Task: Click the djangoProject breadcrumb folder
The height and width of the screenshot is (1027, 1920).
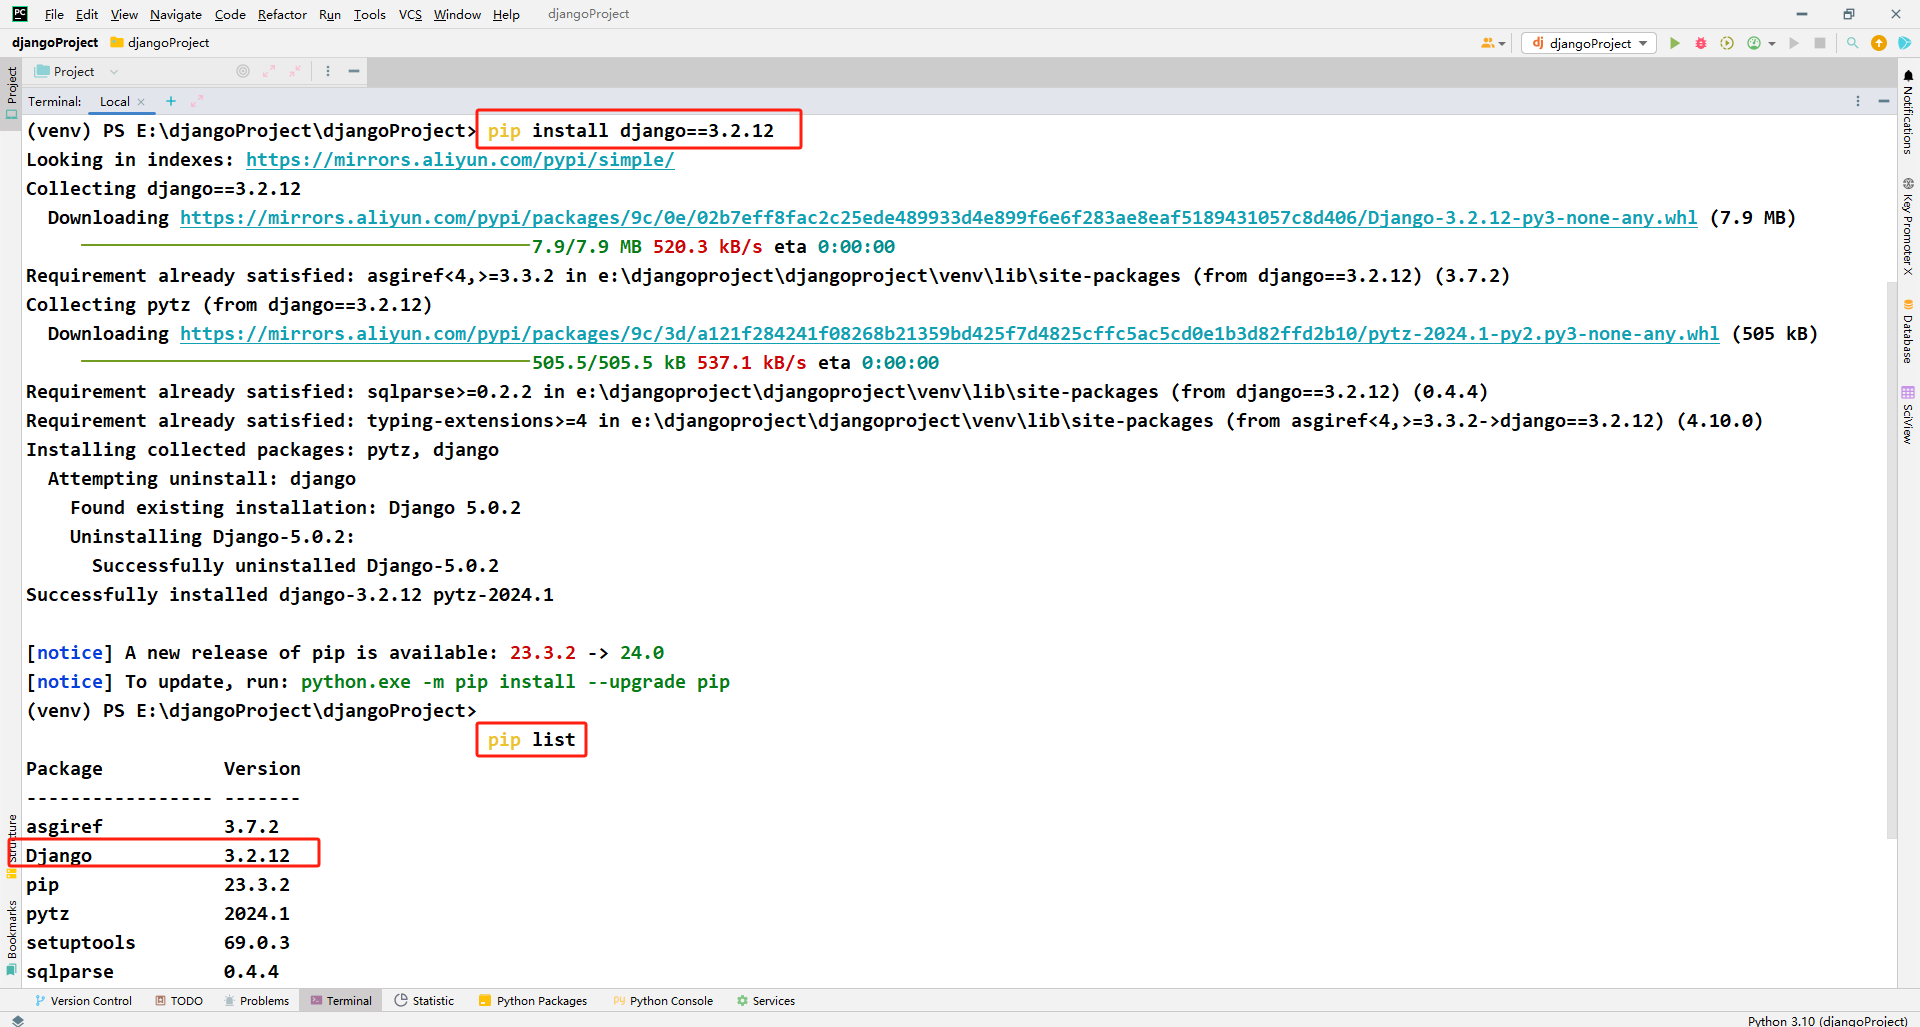Action: (x=160, y=43)
